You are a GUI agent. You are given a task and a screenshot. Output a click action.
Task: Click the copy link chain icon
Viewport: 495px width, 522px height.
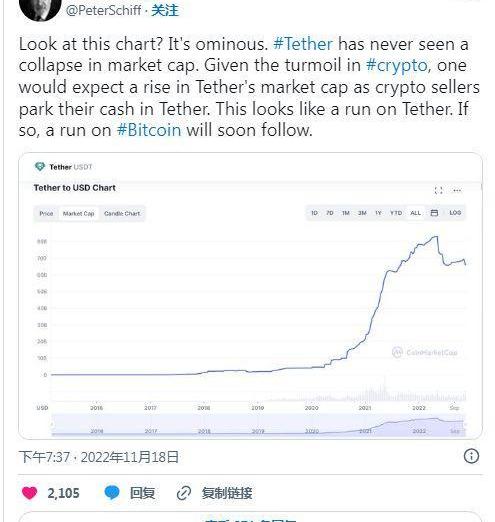coord(184,493)
